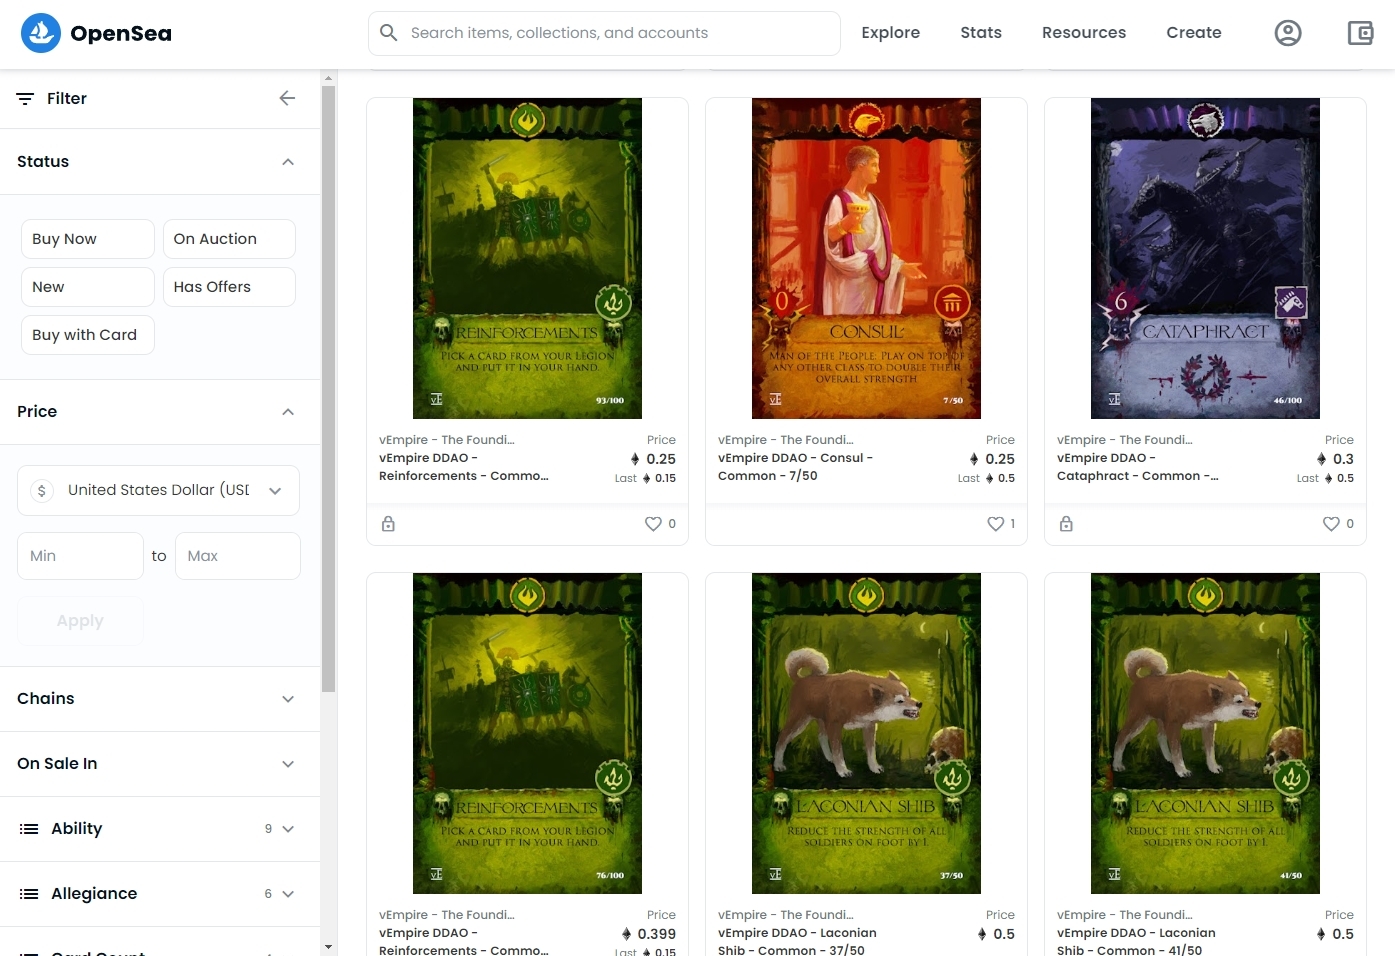Screen dimensions: 1395x956
Task: Open the OpenSea home logo
Action: coord(96,33)
